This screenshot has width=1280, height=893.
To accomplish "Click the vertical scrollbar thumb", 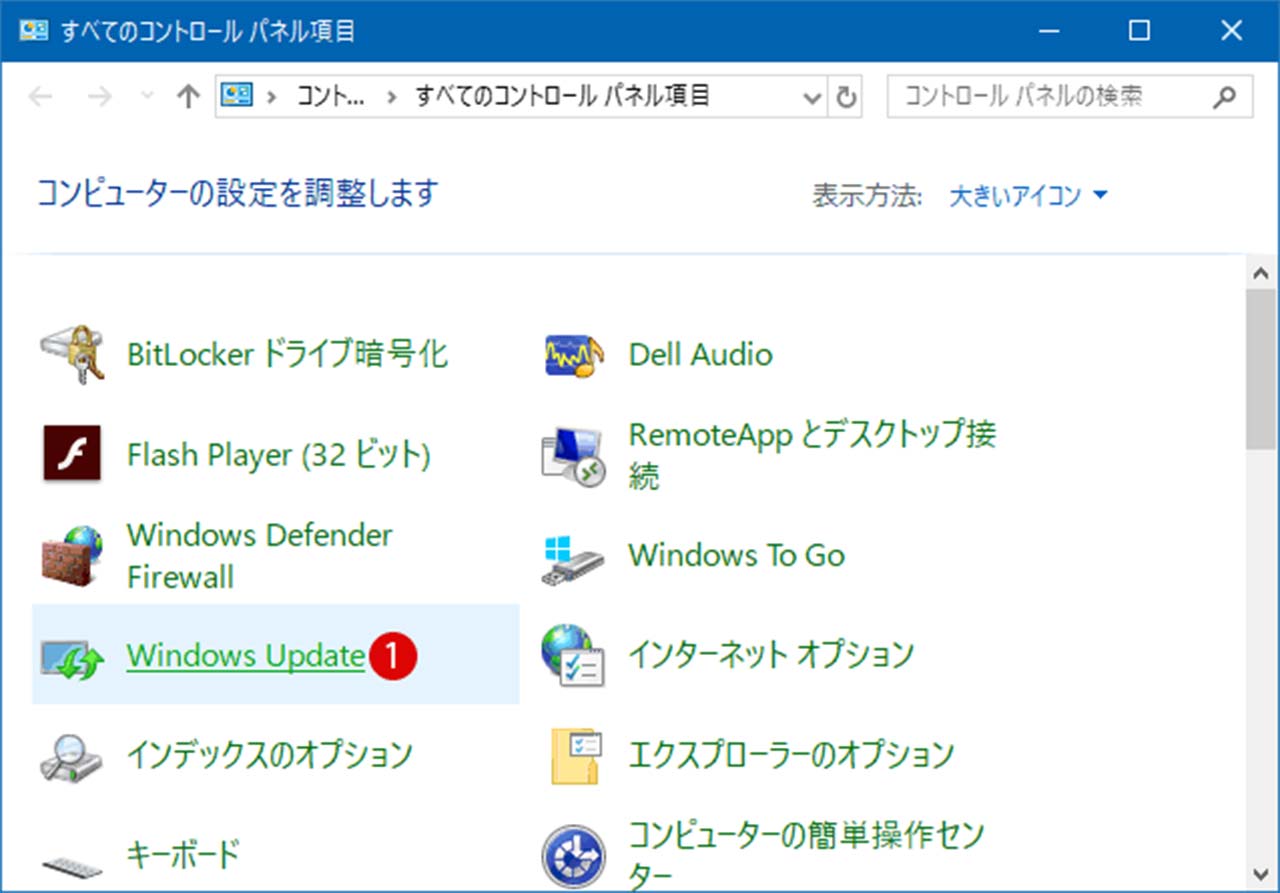I will (1262, 371).
